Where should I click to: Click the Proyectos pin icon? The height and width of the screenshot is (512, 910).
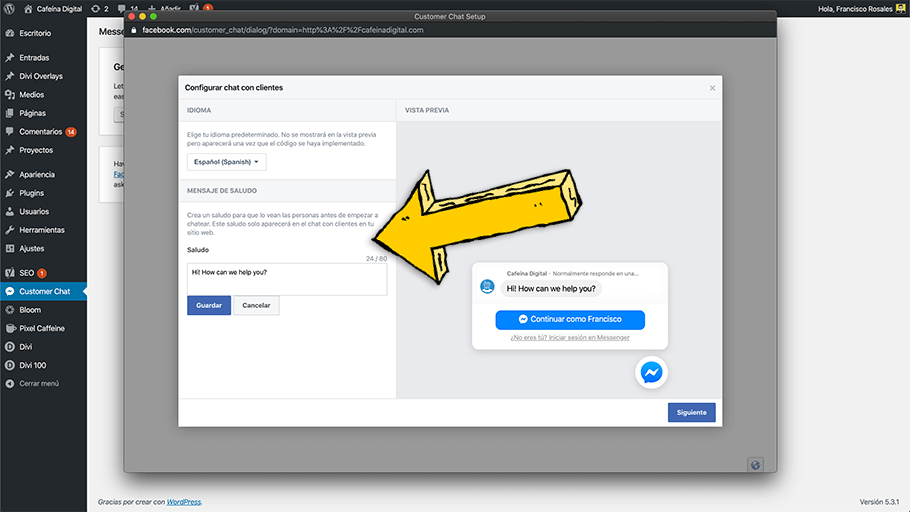point(9,150)
